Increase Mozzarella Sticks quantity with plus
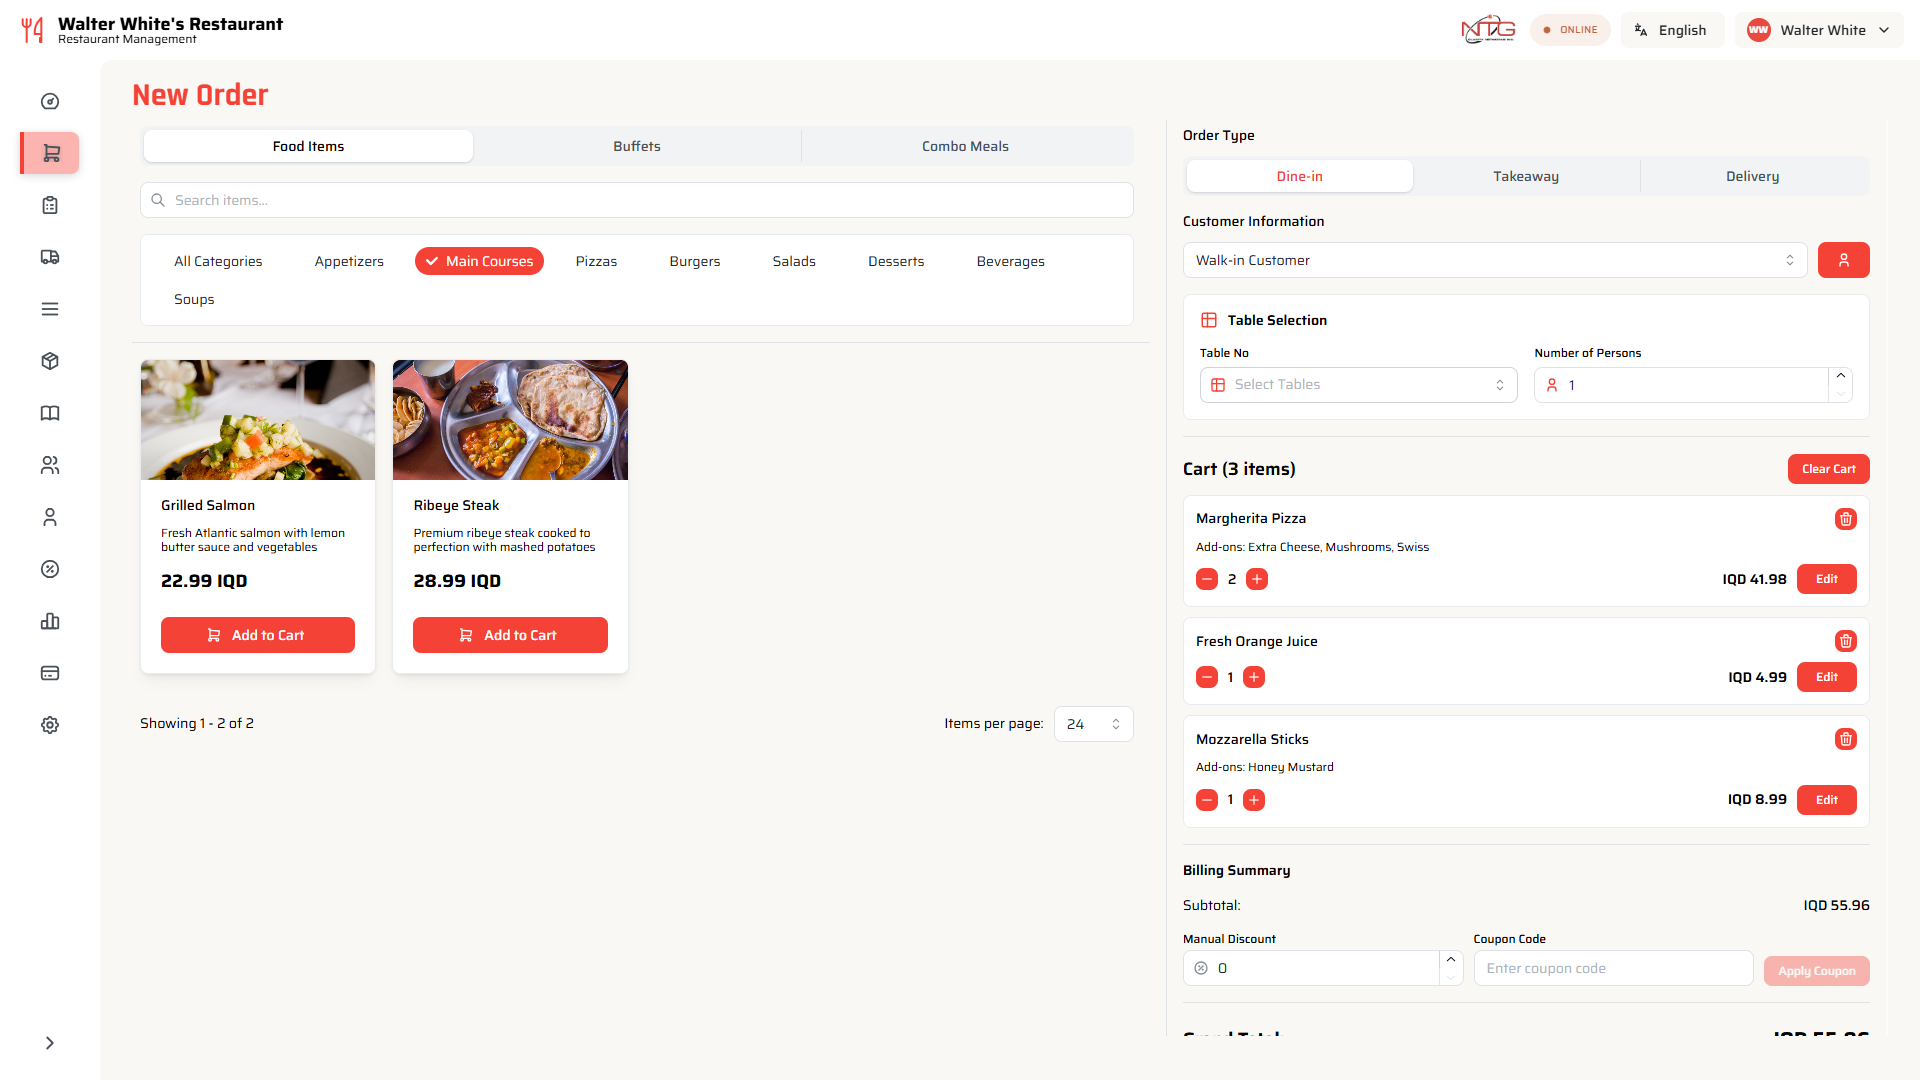Screen dimensions: 1920x1080 click(1254, 800)
